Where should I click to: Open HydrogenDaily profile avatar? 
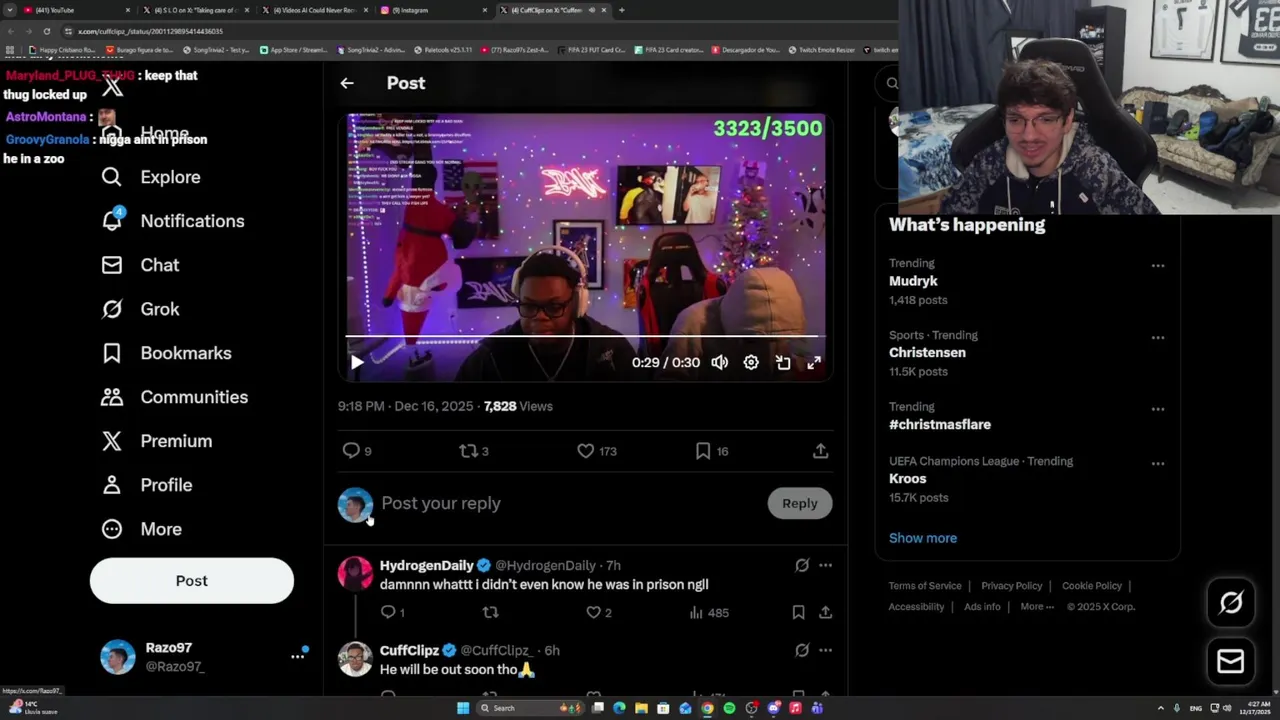(x=355, y=574)
